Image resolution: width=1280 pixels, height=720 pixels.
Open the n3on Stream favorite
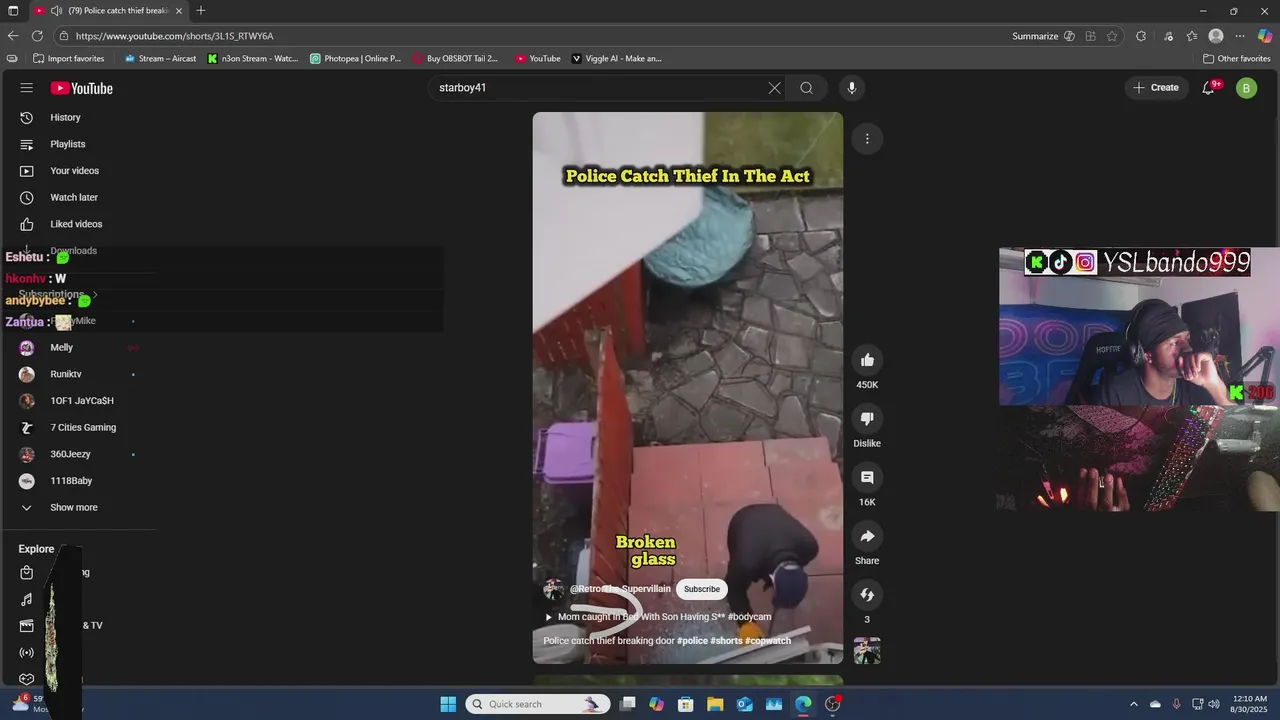pos(253,59)
